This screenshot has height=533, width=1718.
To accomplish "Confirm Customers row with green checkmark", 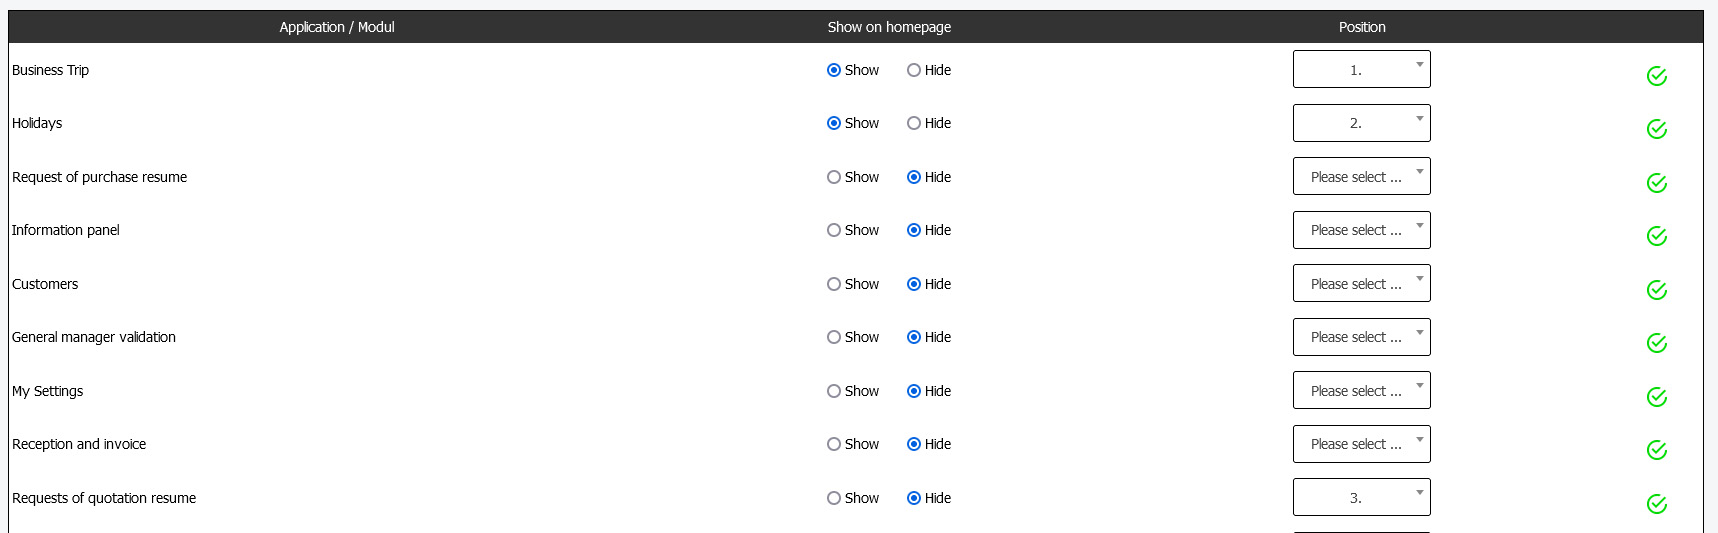I will pyautogui.click(x=1656, y=290).
